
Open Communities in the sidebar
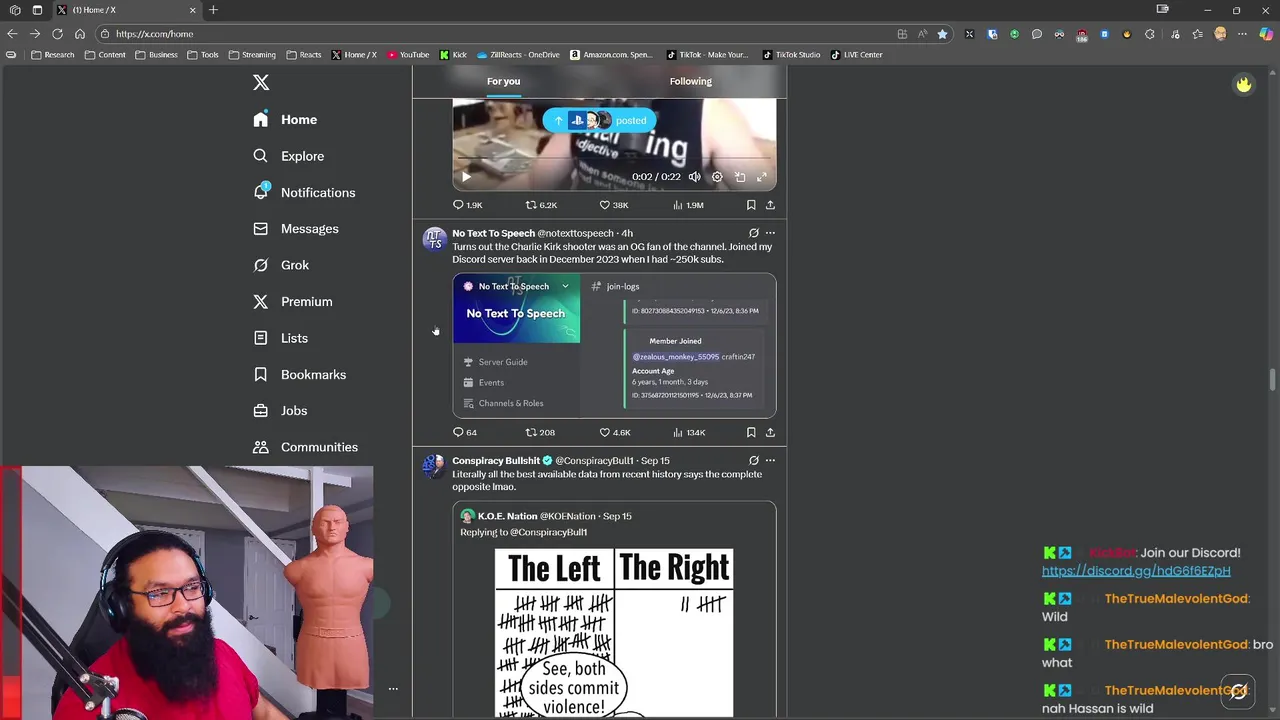pyautogui.click(x=305, y=447)
